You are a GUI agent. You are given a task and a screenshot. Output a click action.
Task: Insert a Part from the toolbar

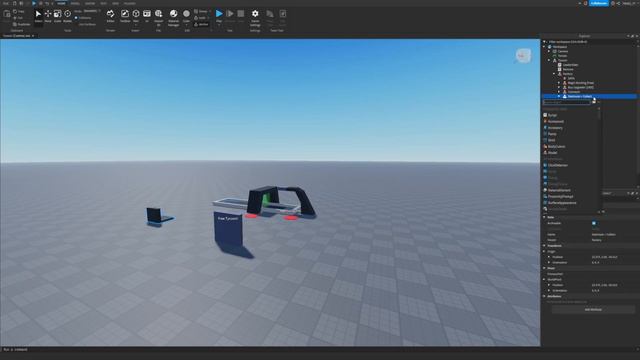click(x=136, y=16)
